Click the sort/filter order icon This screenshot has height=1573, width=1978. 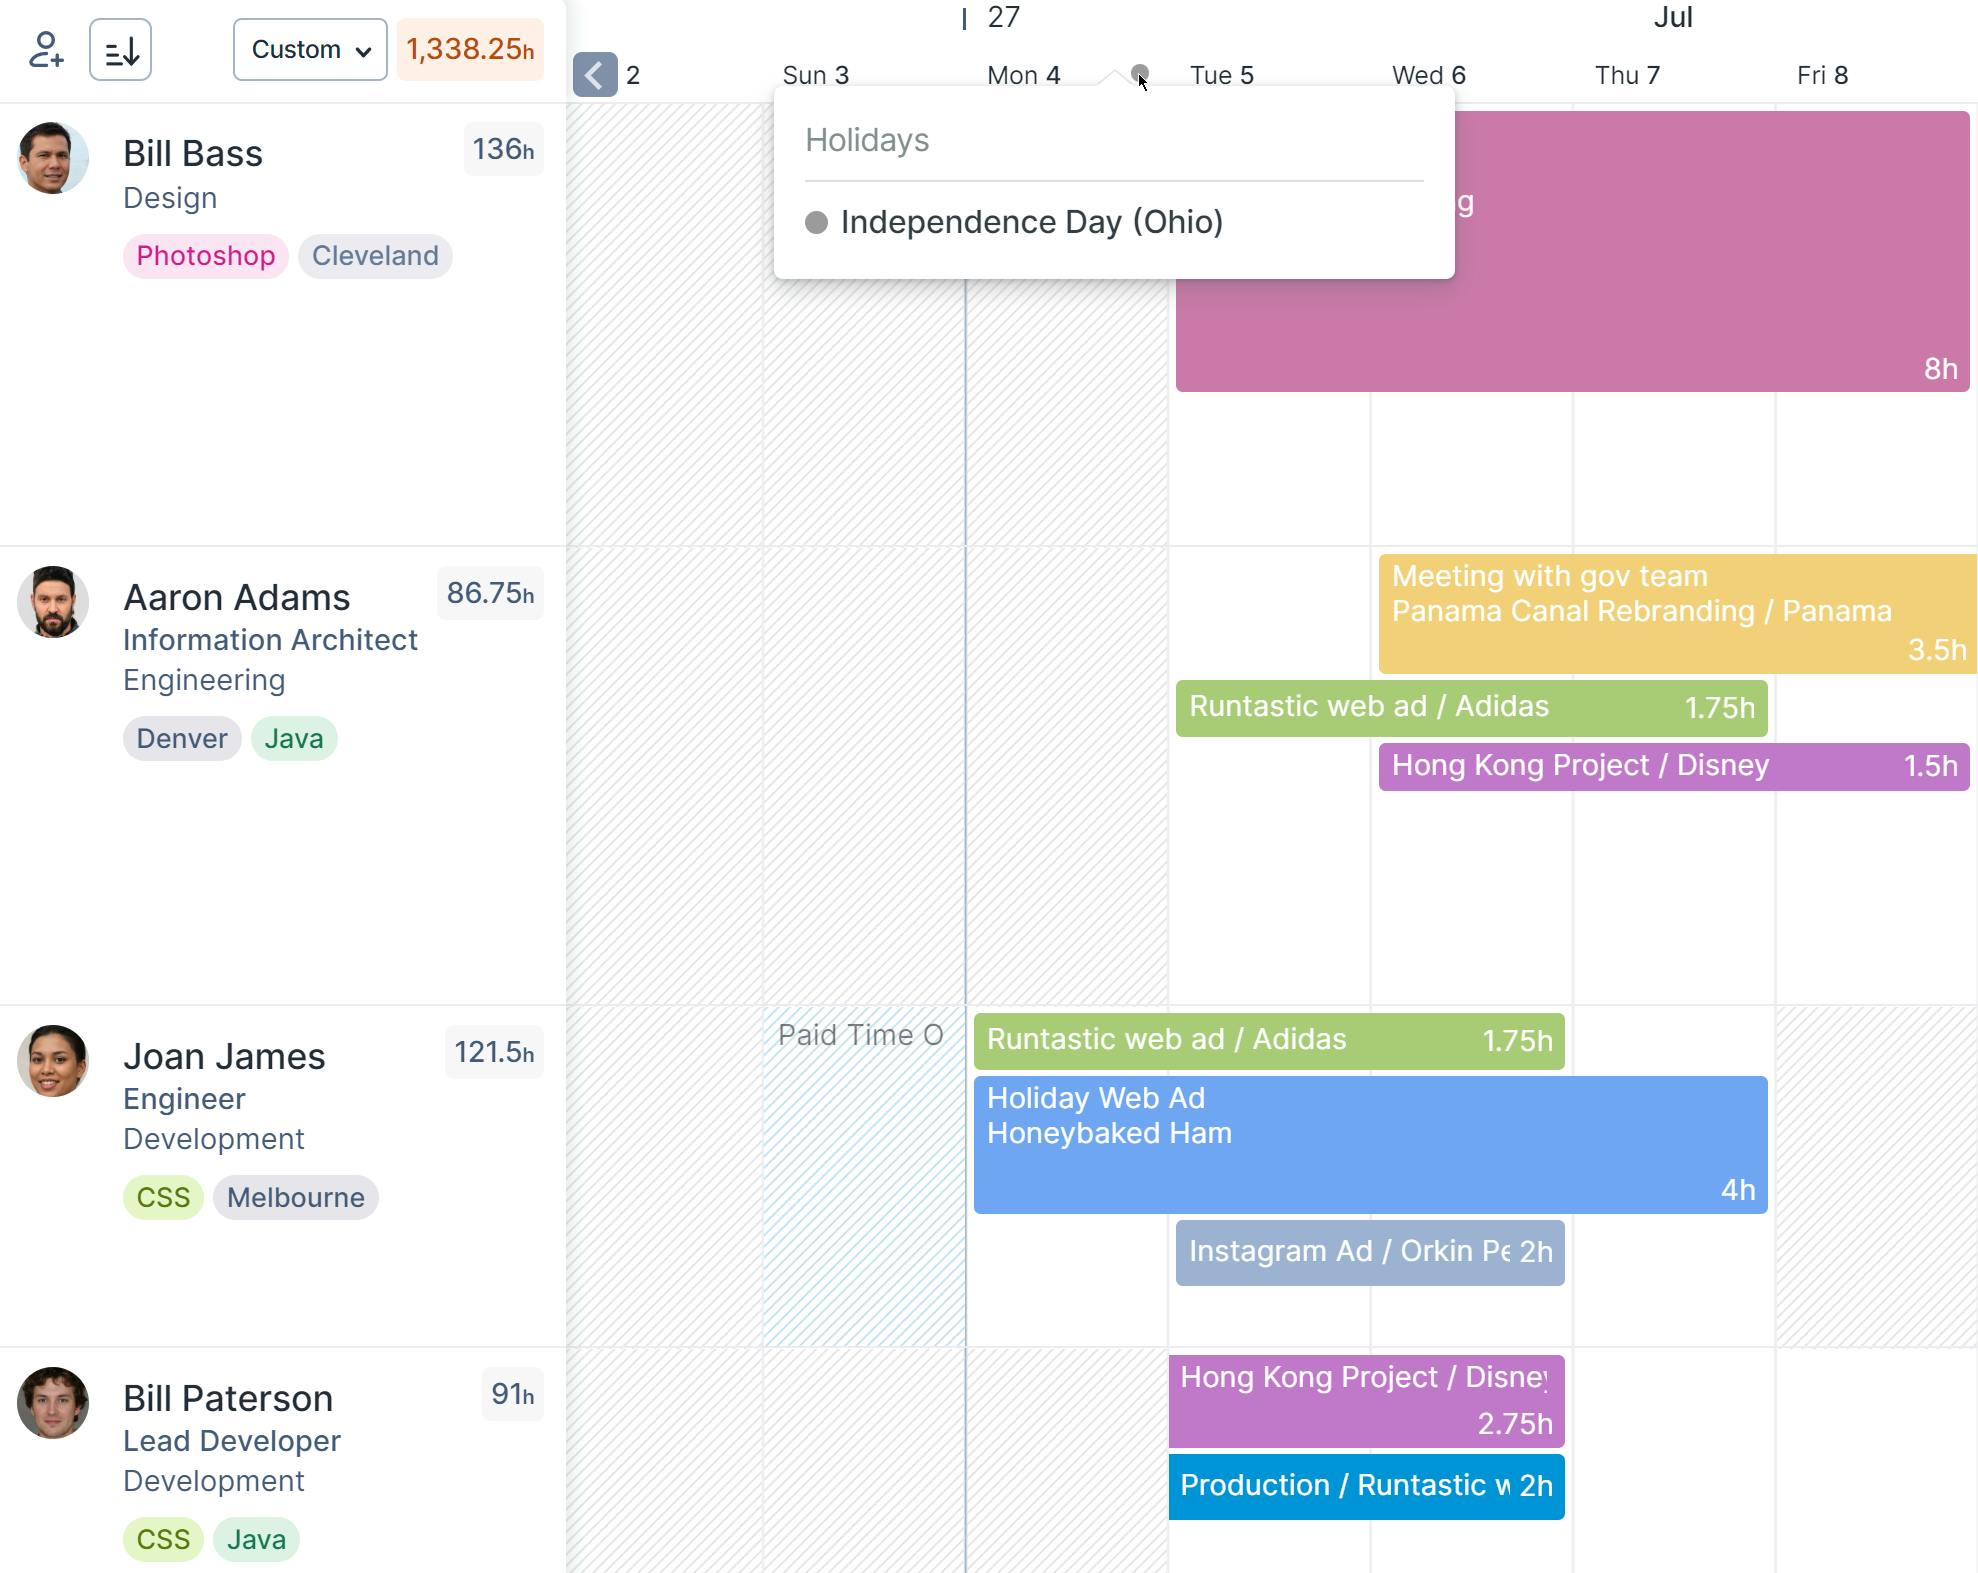[x=122, y=50]
